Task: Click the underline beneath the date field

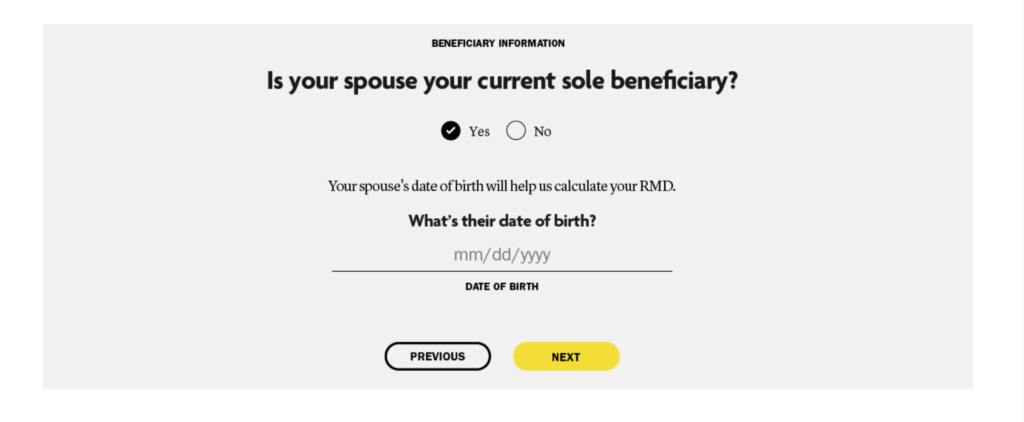Action: pos(502,271)
